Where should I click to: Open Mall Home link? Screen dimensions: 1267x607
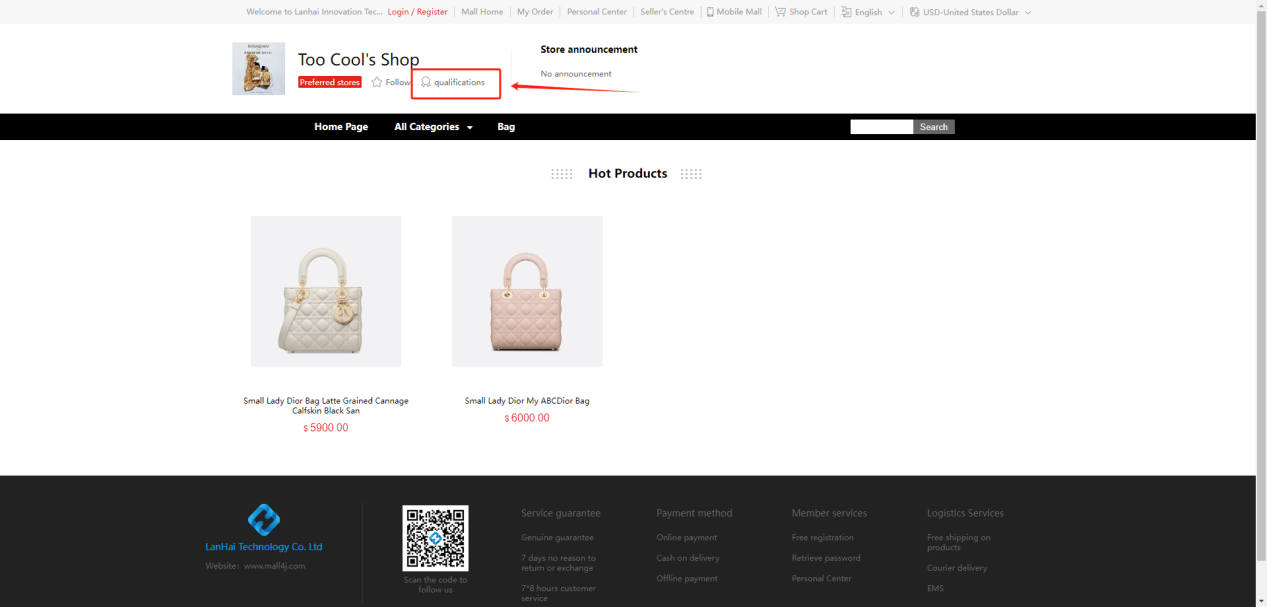tap(482, 12)
